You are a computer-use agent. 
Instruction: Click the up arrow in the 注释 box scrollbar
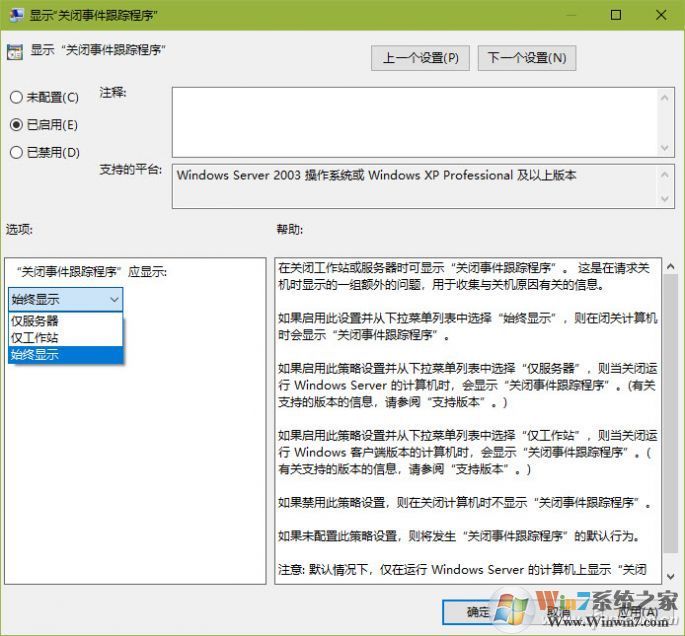[665, 96]
